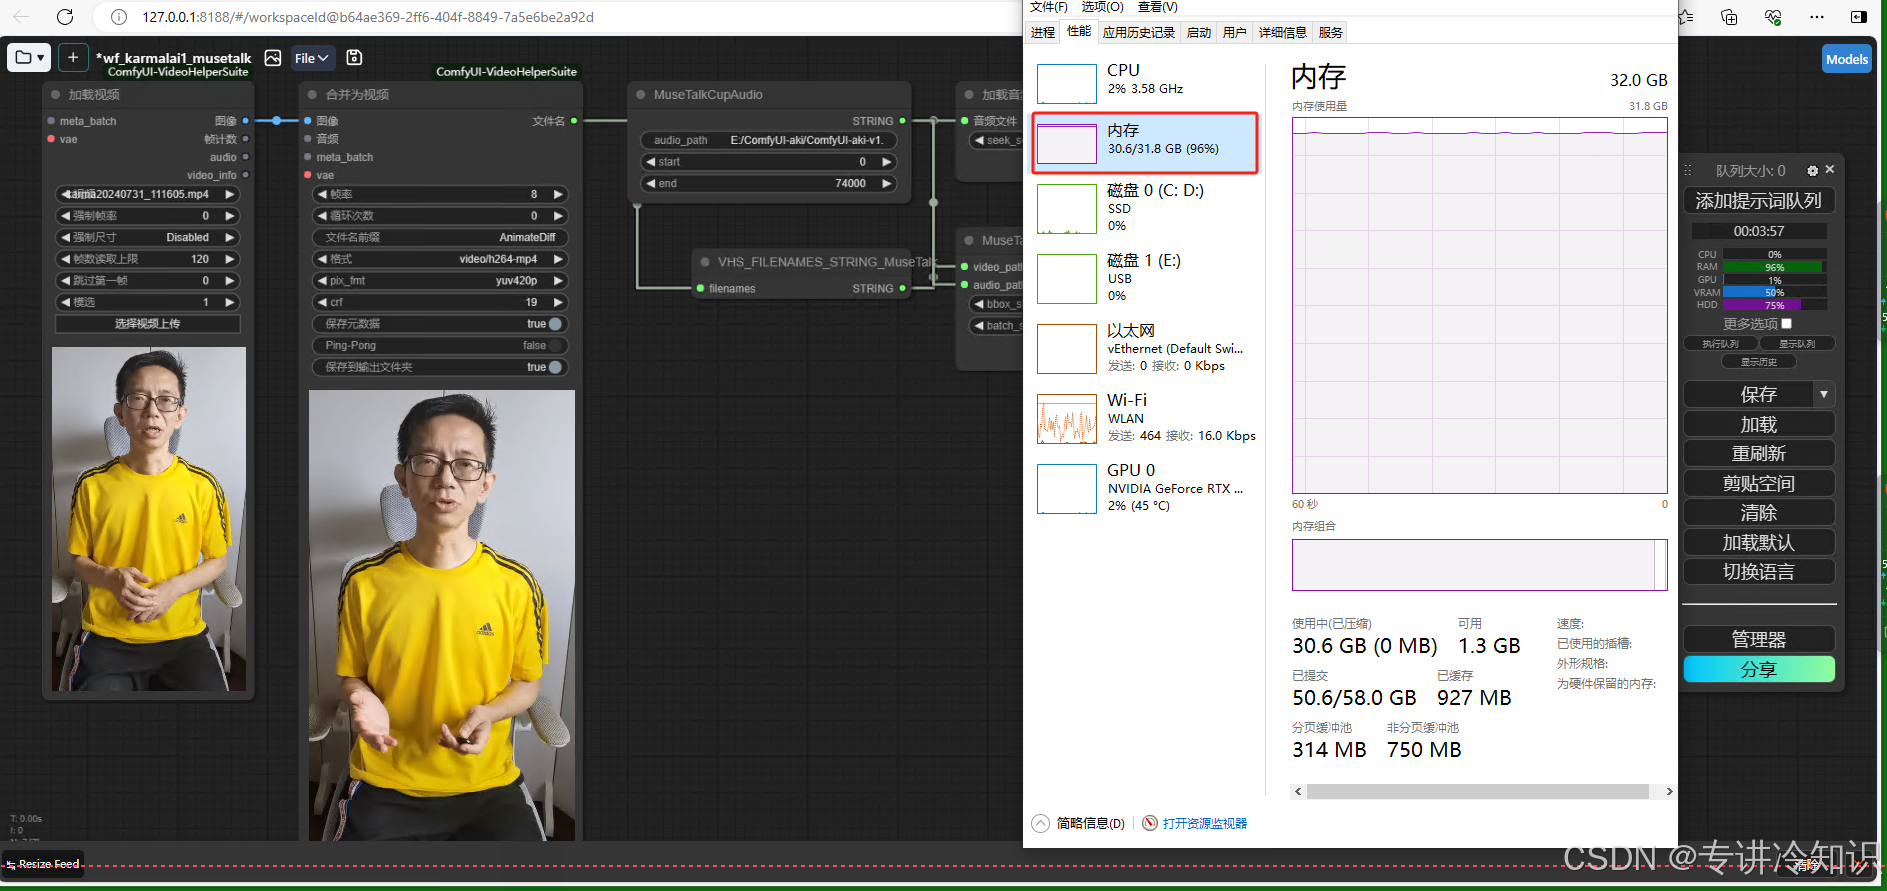The height and width of the screenshot is (891, 1887).
Task: Select GPU 0 in performance list
Action: click(1145, 488)
